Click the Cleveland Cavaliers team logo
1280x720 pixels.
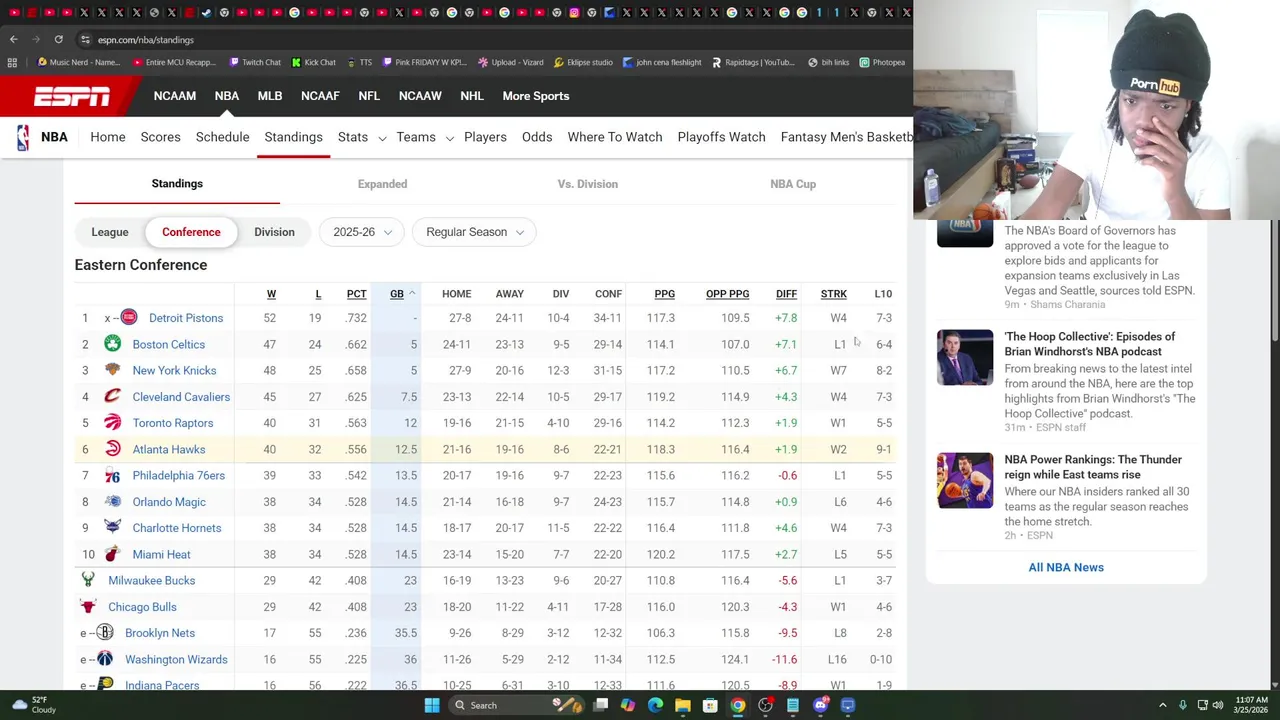[112, 397]
